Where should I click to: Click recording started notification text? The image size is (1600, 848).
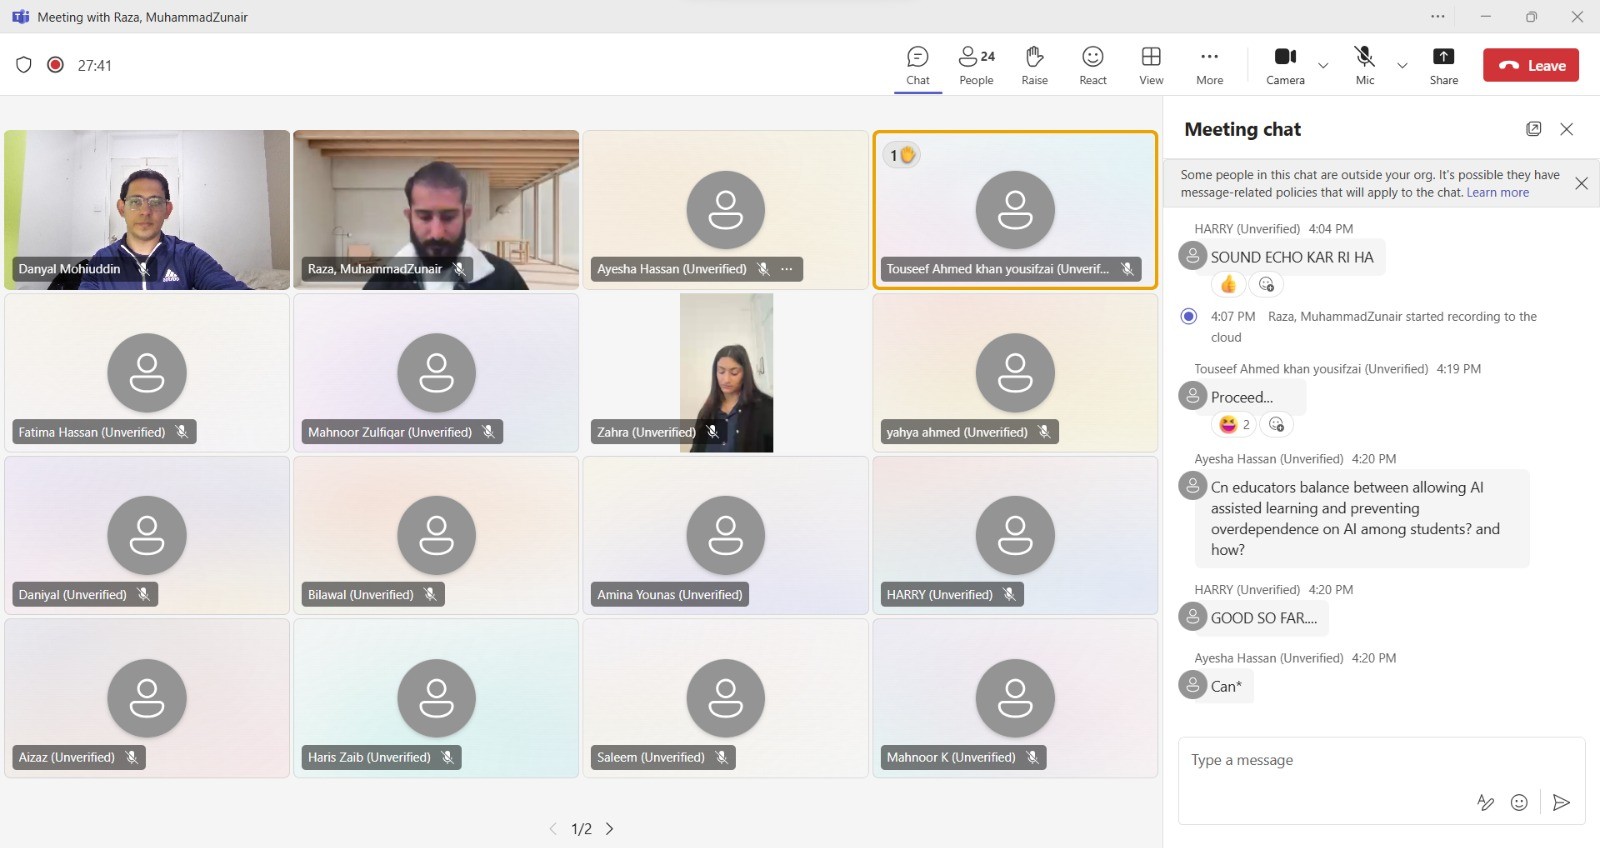pyautogui.click(x=1374, y=327)
